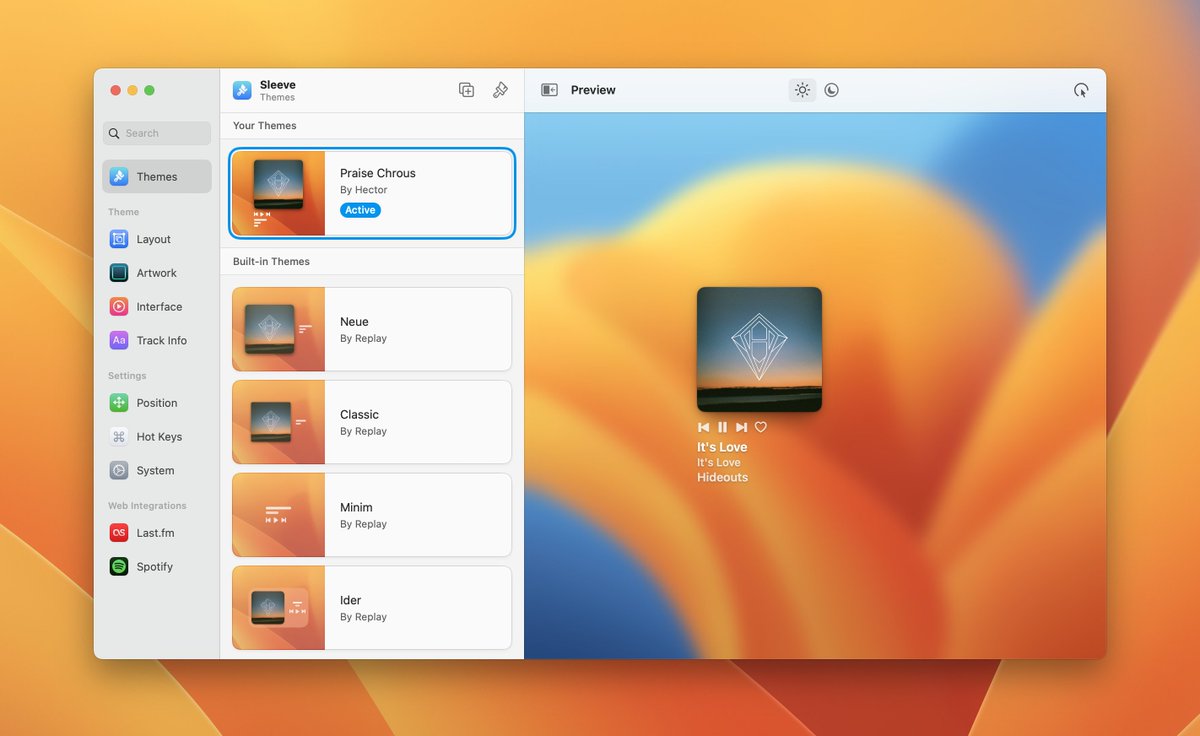Click the duplicate theme icon

click(467, 90)
